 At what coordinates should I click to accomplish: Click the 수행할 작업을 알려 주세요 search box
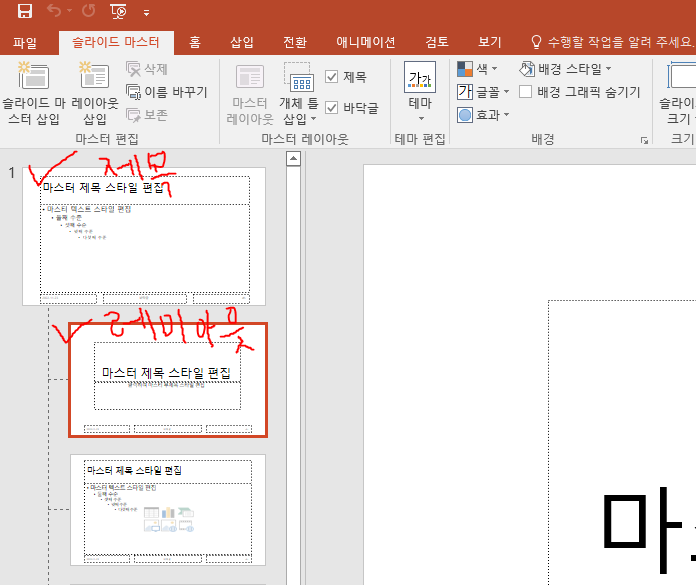(621, 42)
